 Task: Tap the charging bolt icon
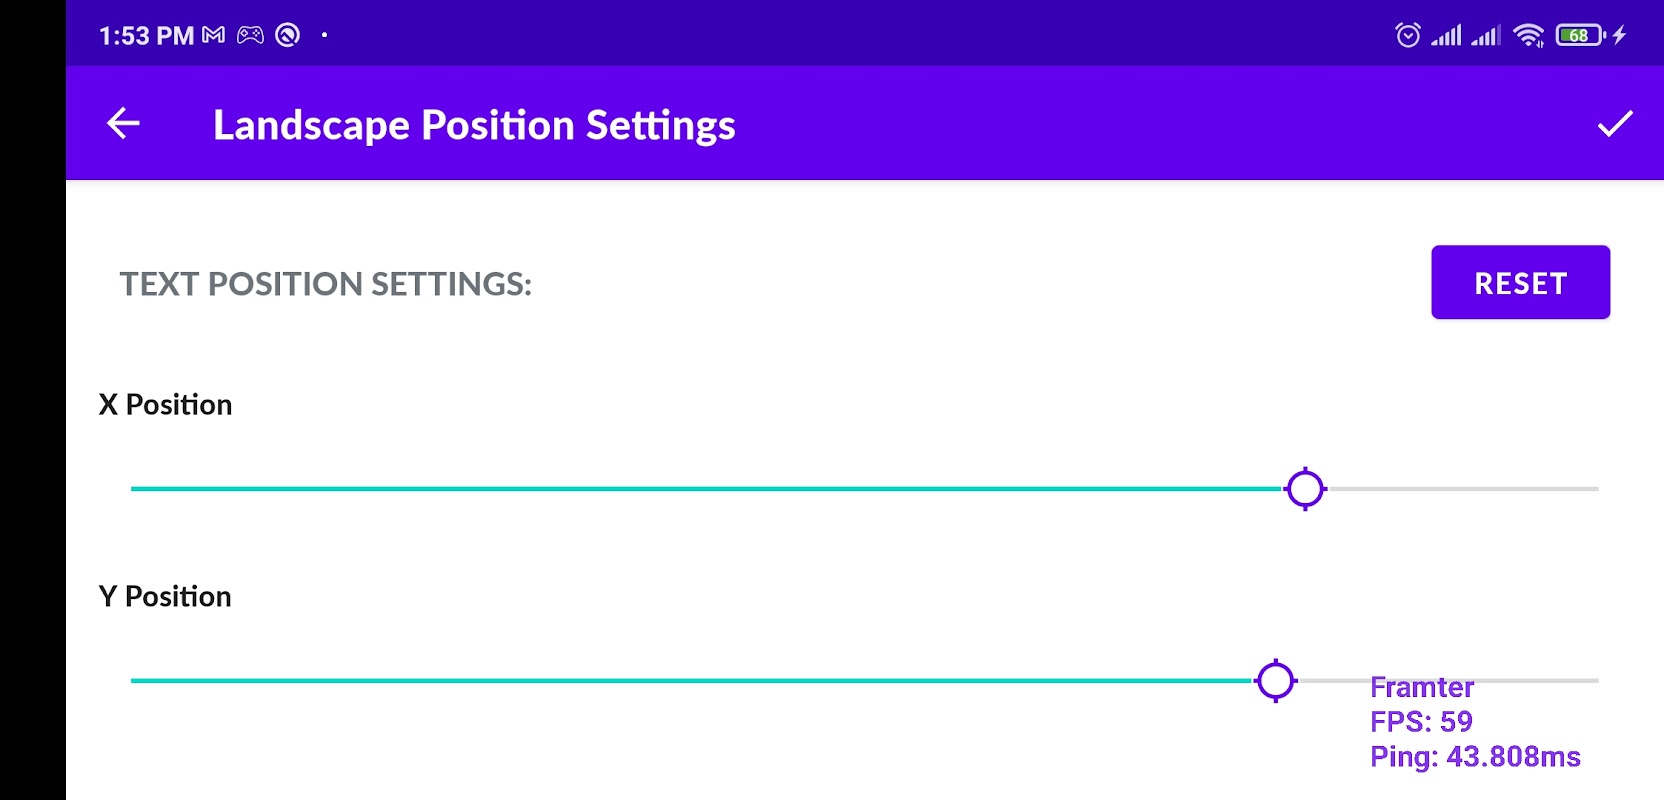(x=1620, y=36)
